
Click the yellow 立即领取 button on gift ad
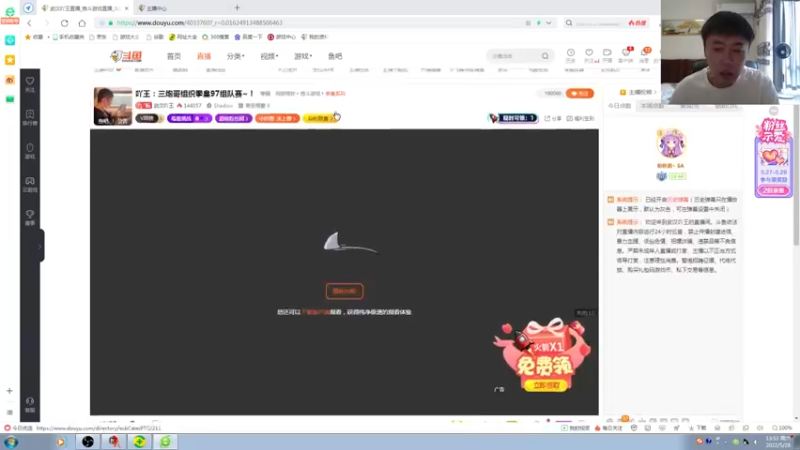pos(545,386)
